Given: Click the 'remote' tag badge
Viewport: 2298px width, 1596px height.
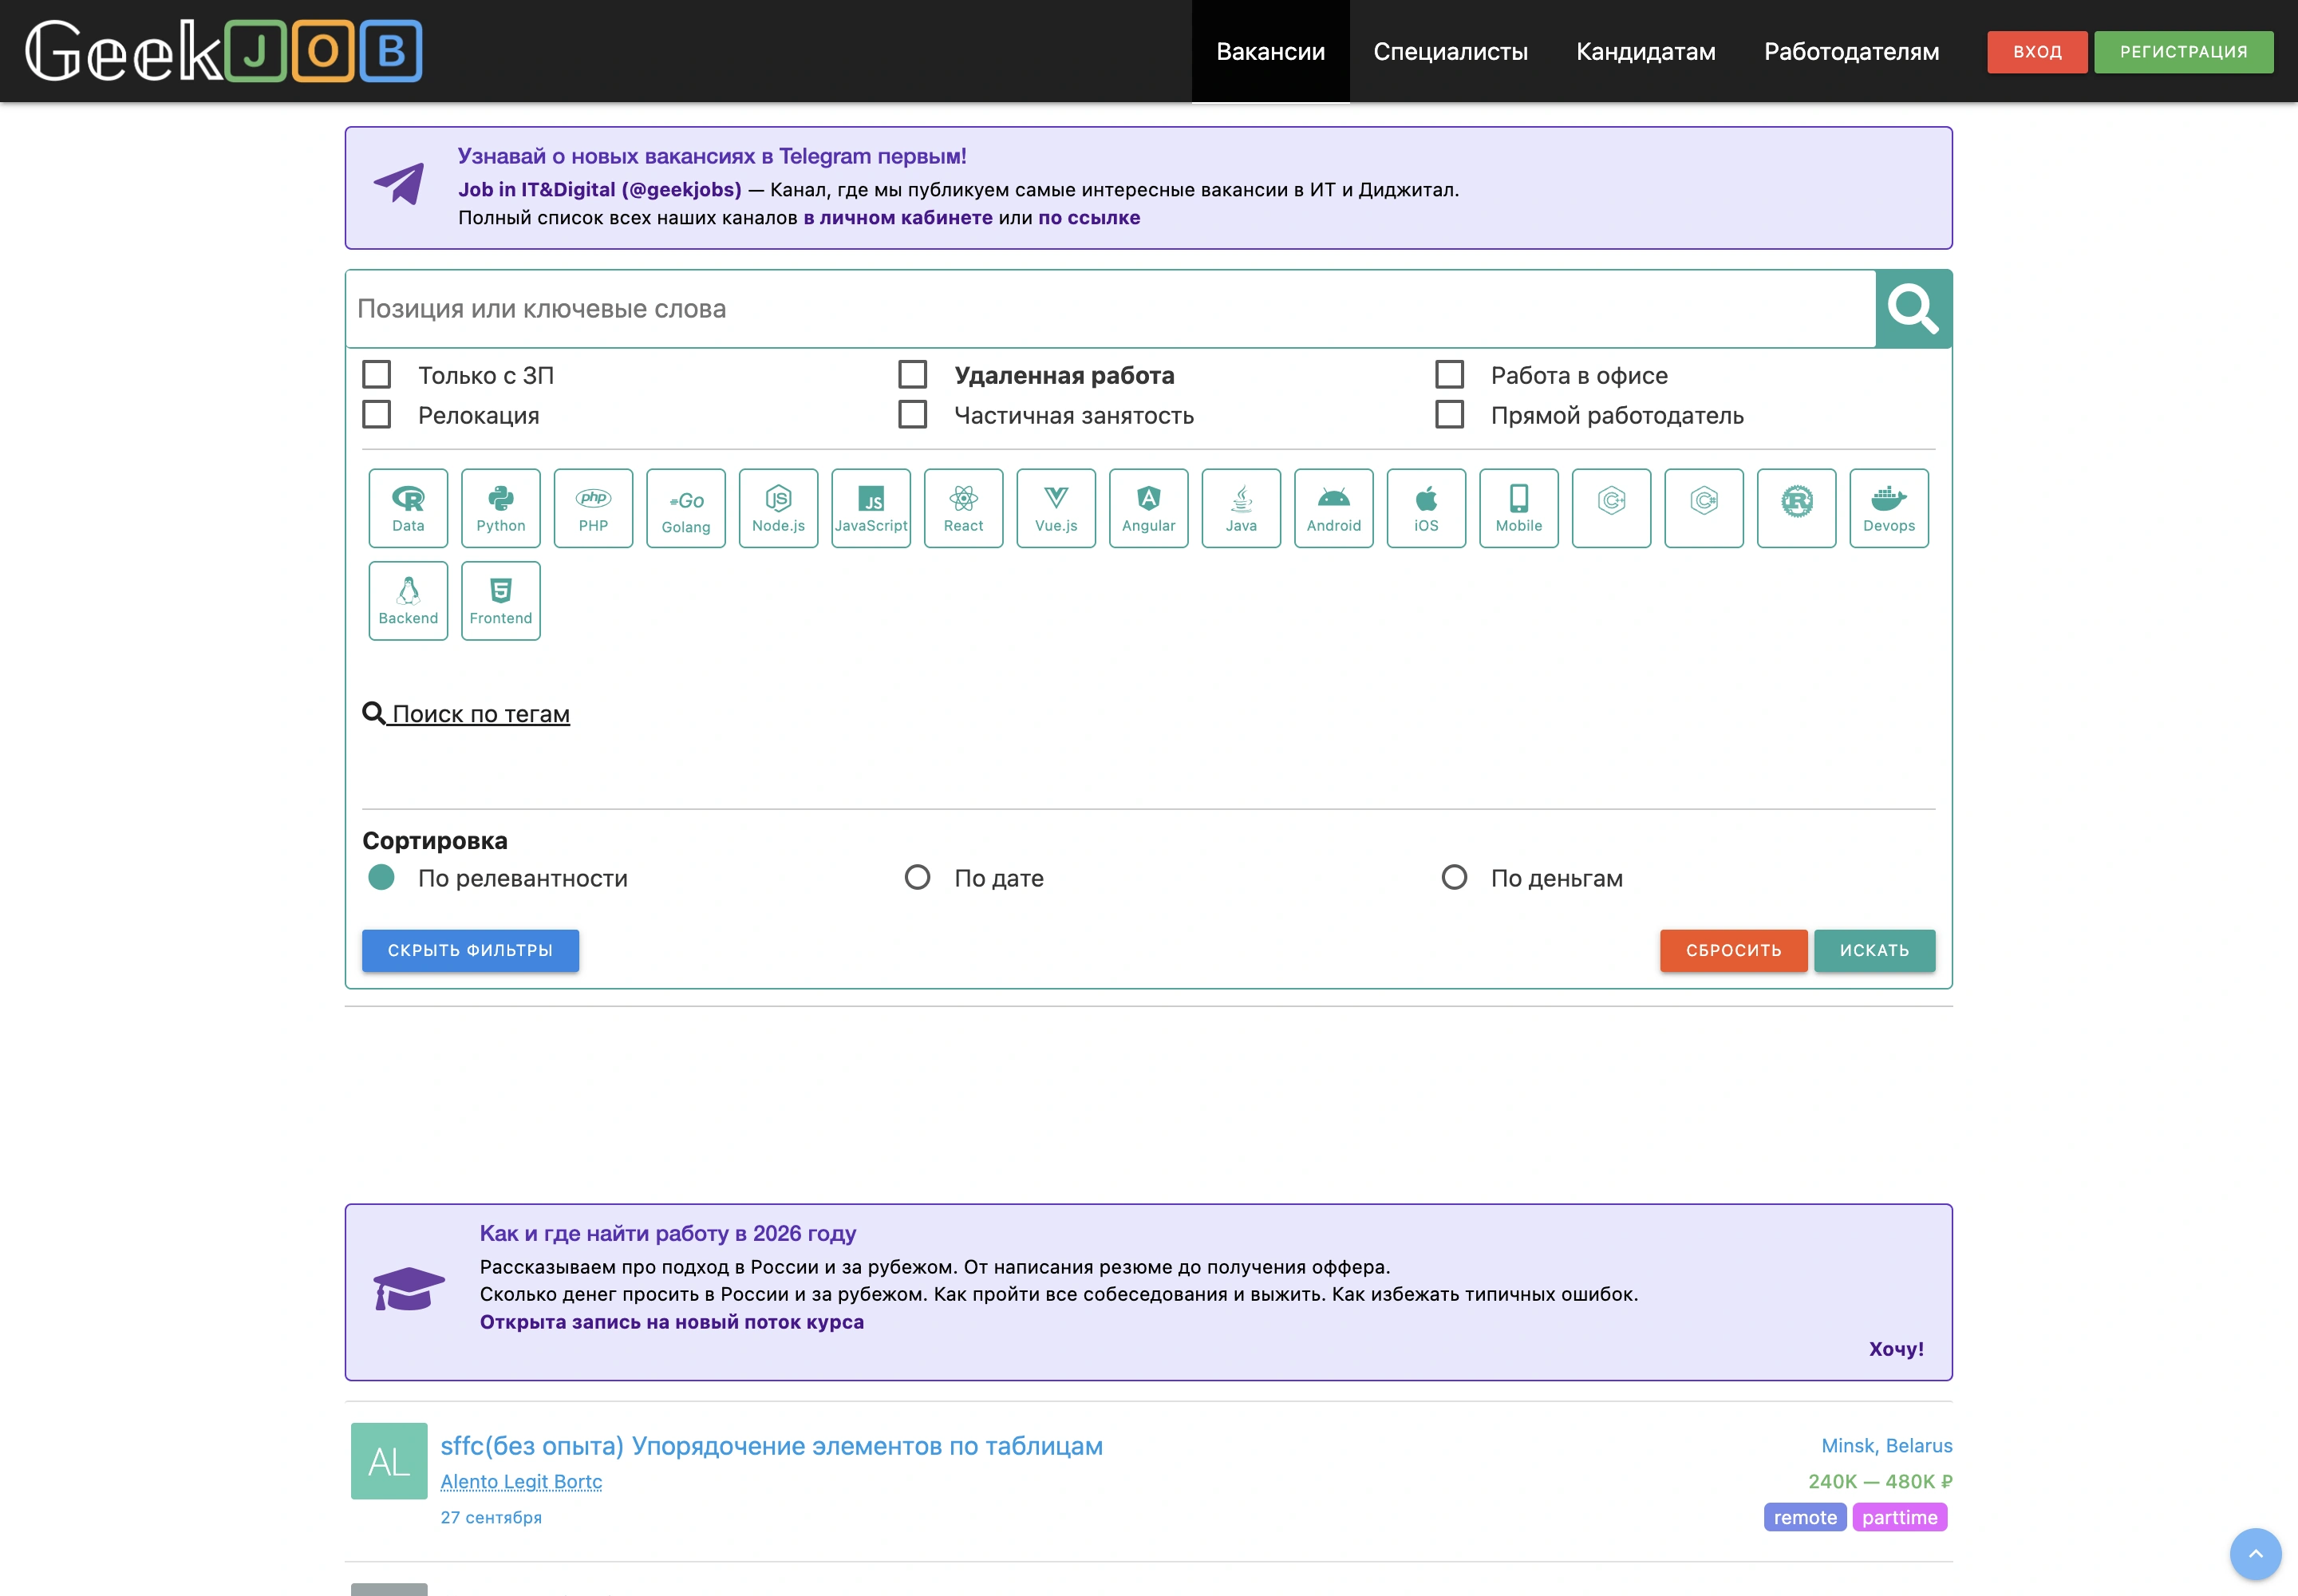Looking at the screenshot, I should click(1805, 1517).
